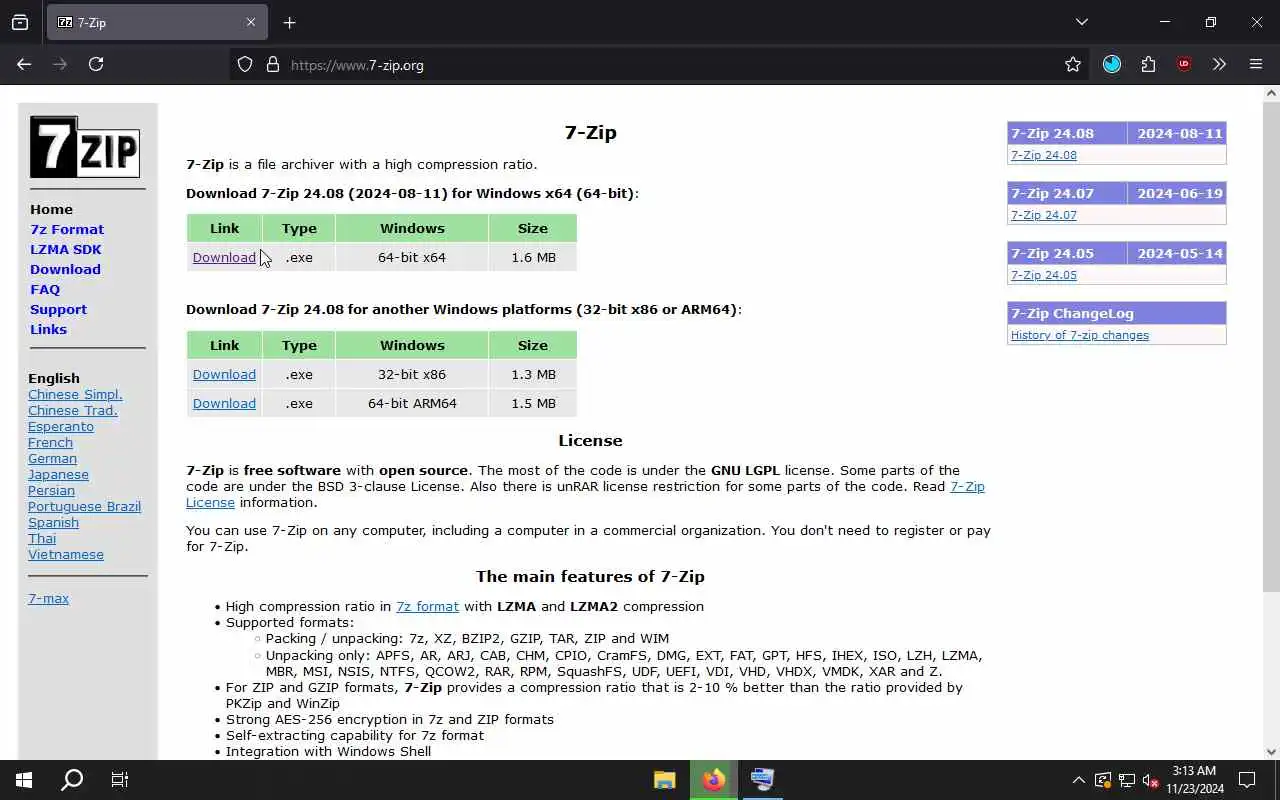1280x800 pixels.
Task: Expand the list all tabs chevron
Action: click(1082, 22)
